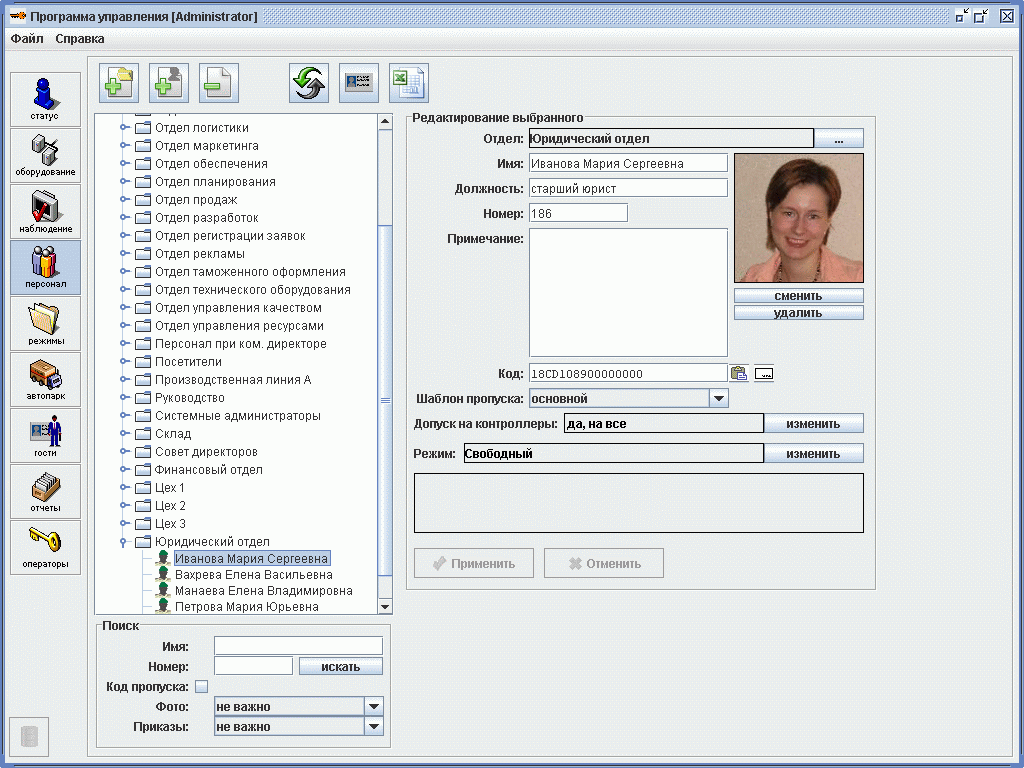This screenshot has height=768, width=1024.
Task: Open the Файл menu
Action: click(x=27, y=39)
